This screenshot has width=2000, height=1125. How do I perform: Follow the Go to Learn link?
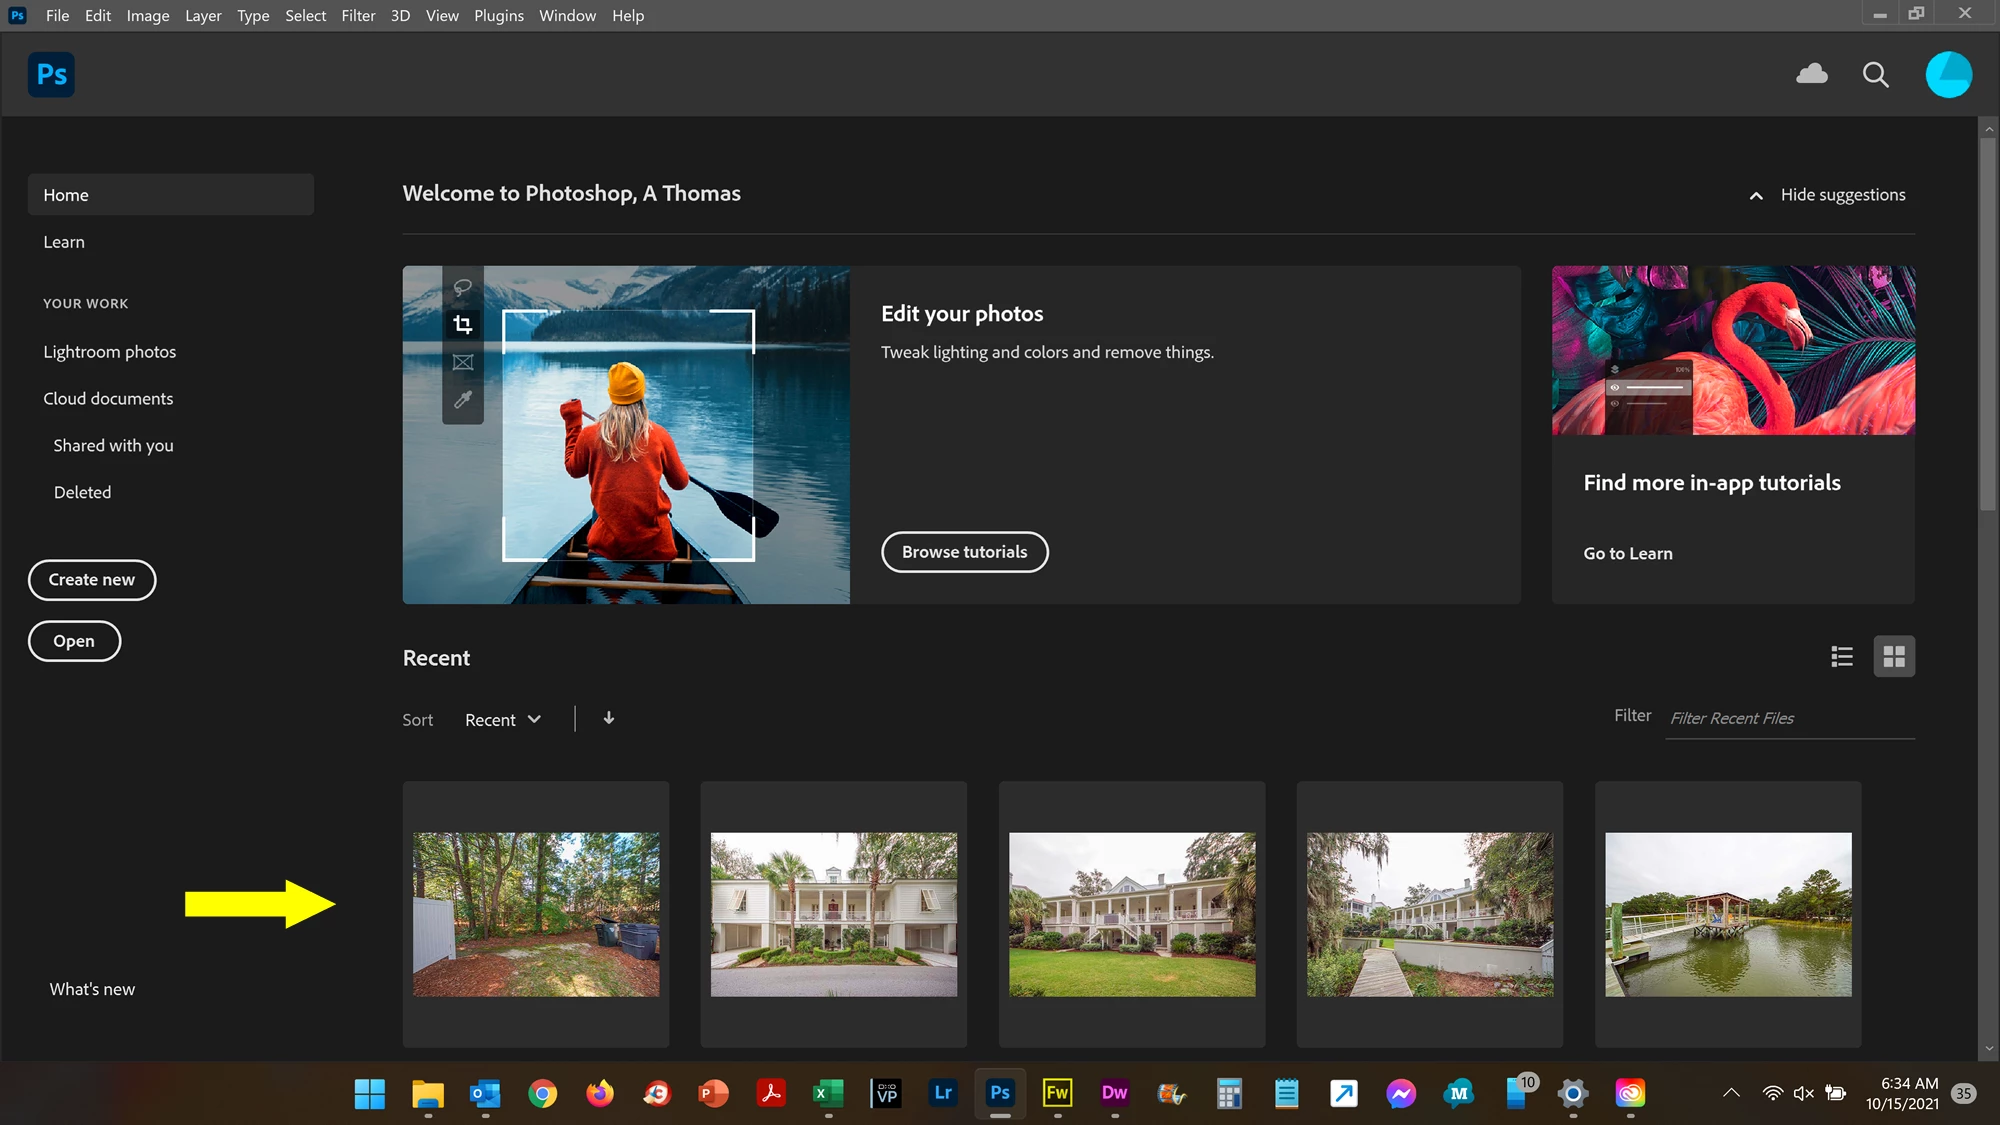[1627, 553]
